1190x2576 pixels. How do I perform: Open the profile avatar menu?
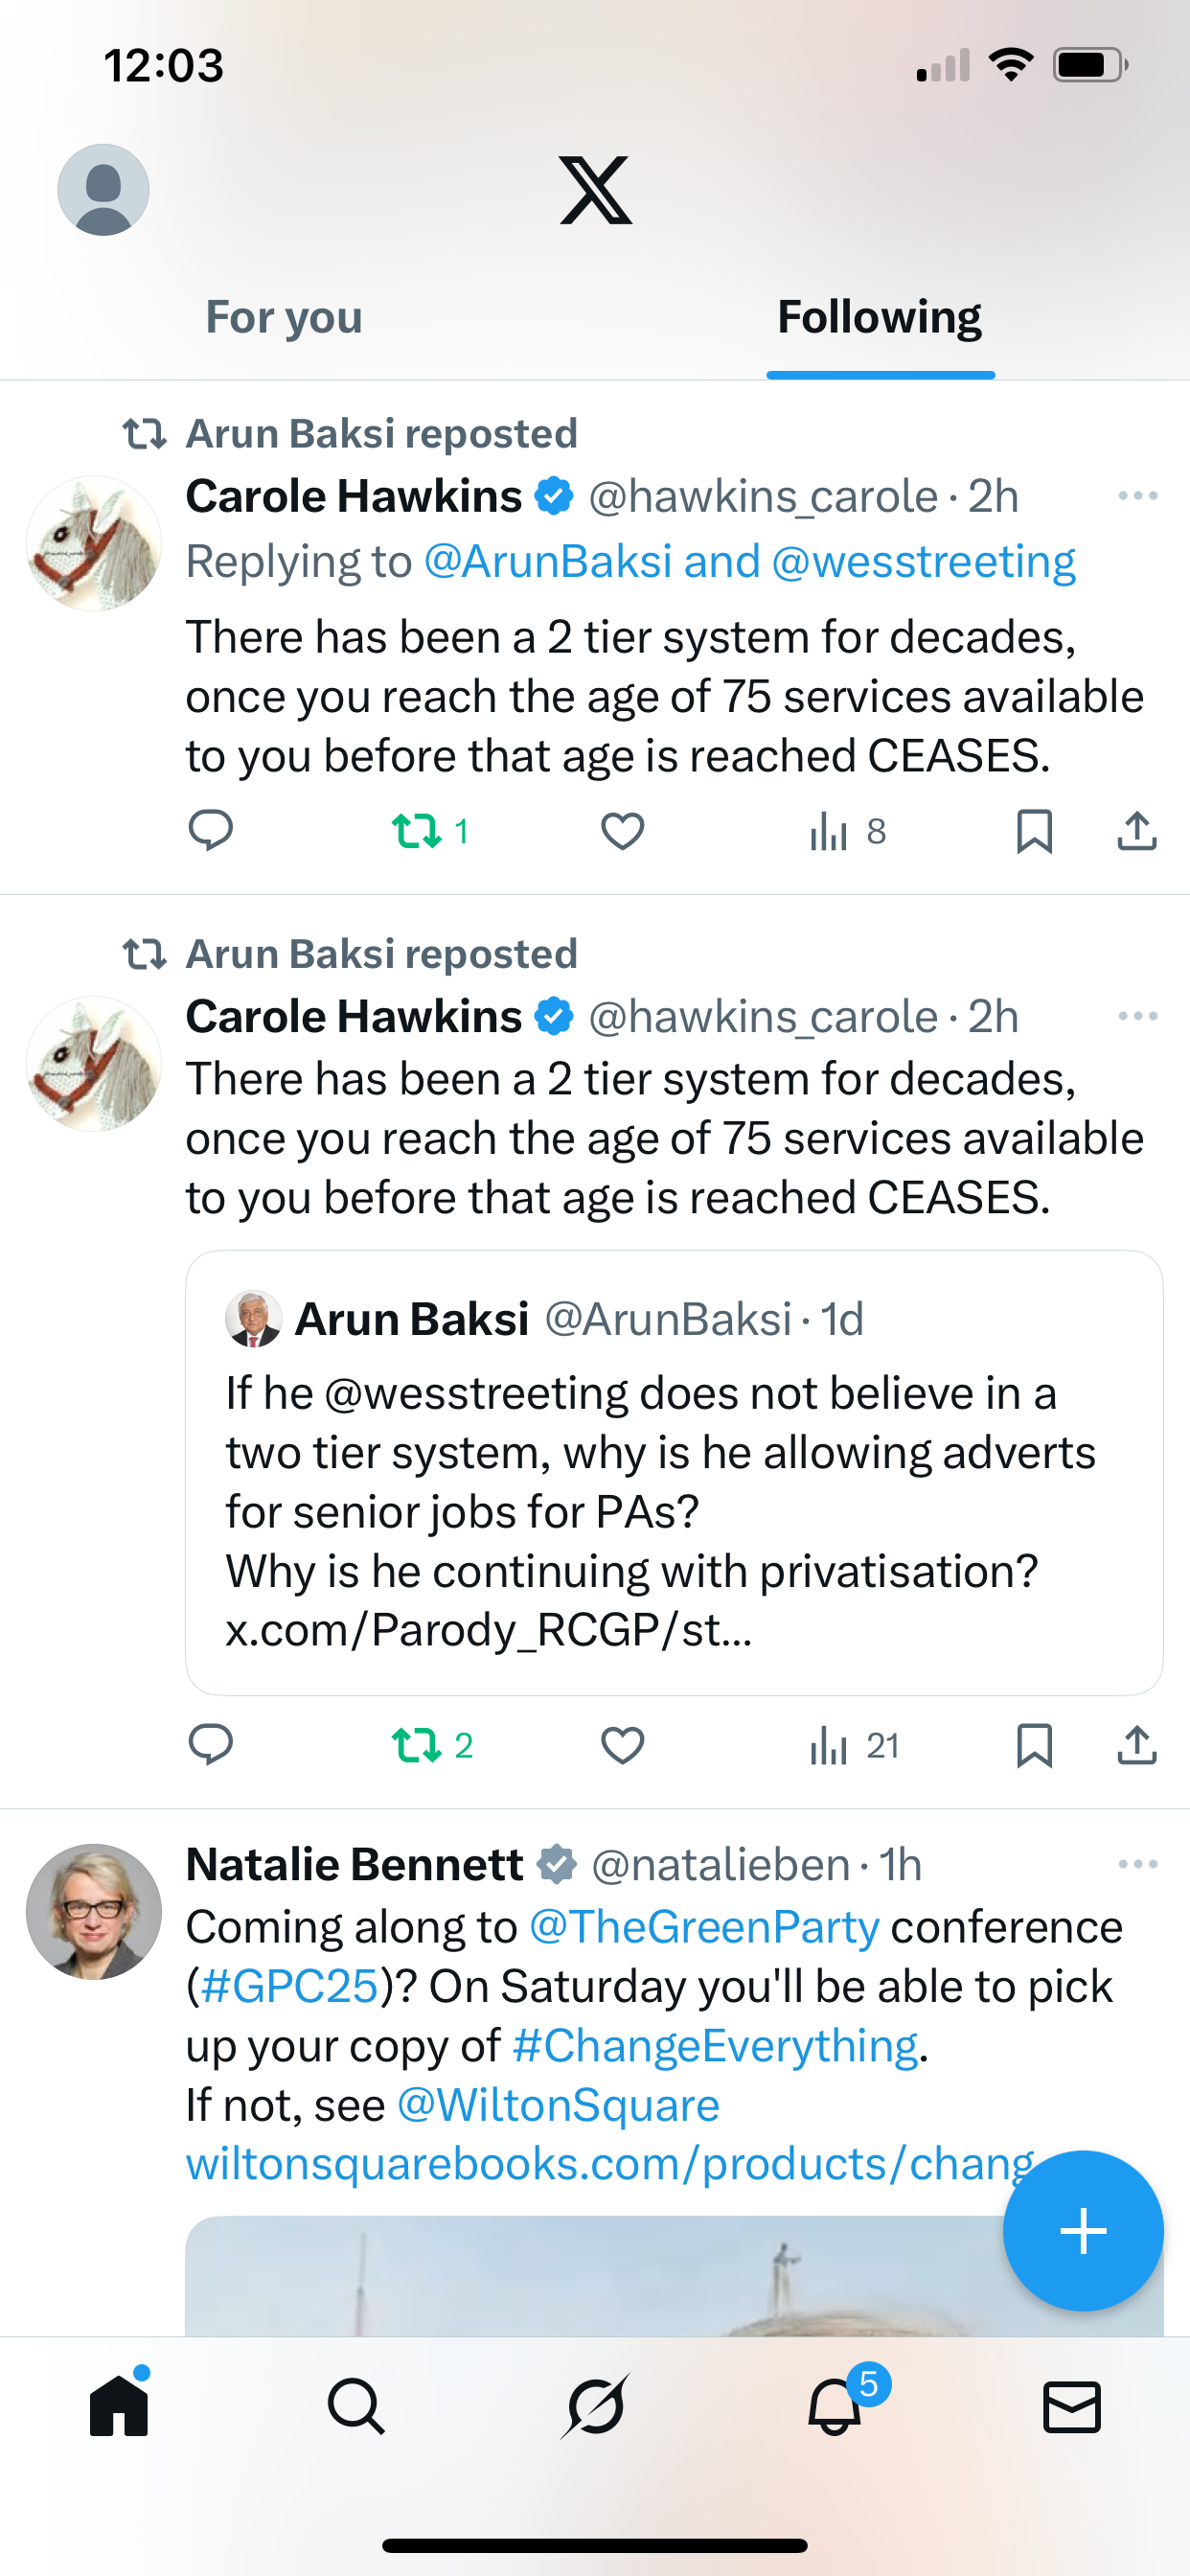pyautogui.click(x=103, y=190)
